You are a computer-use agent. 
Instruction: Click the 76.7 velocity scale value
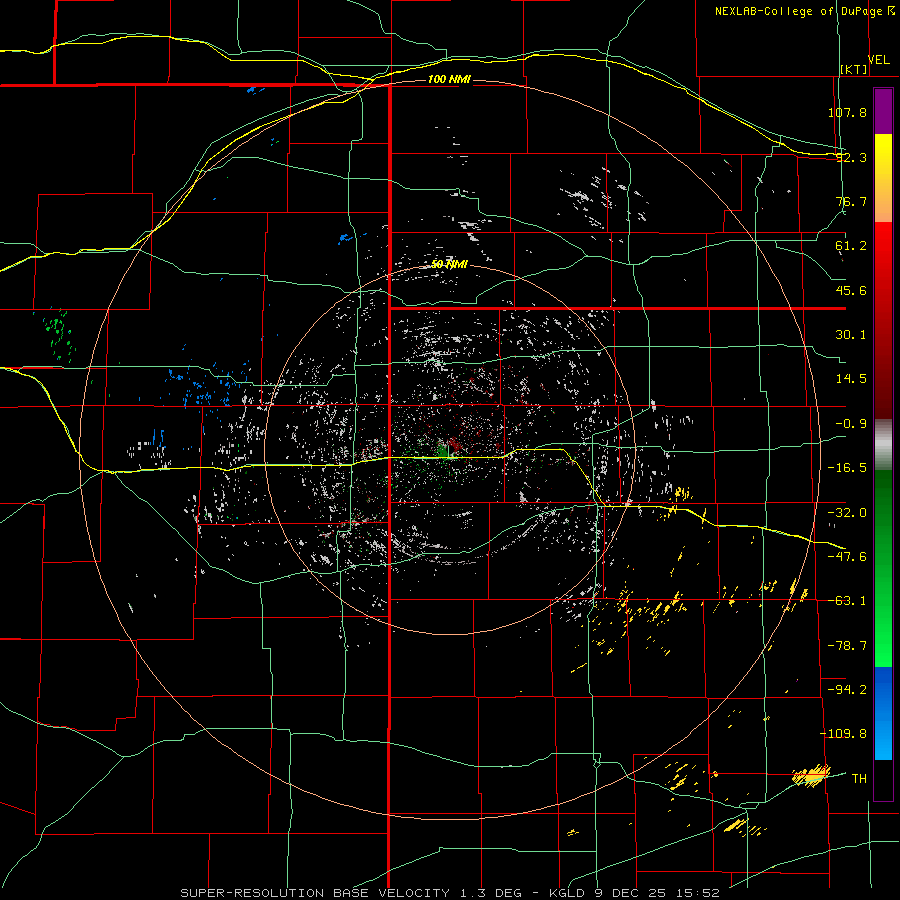pyautogui.click(x=851, y=201)
